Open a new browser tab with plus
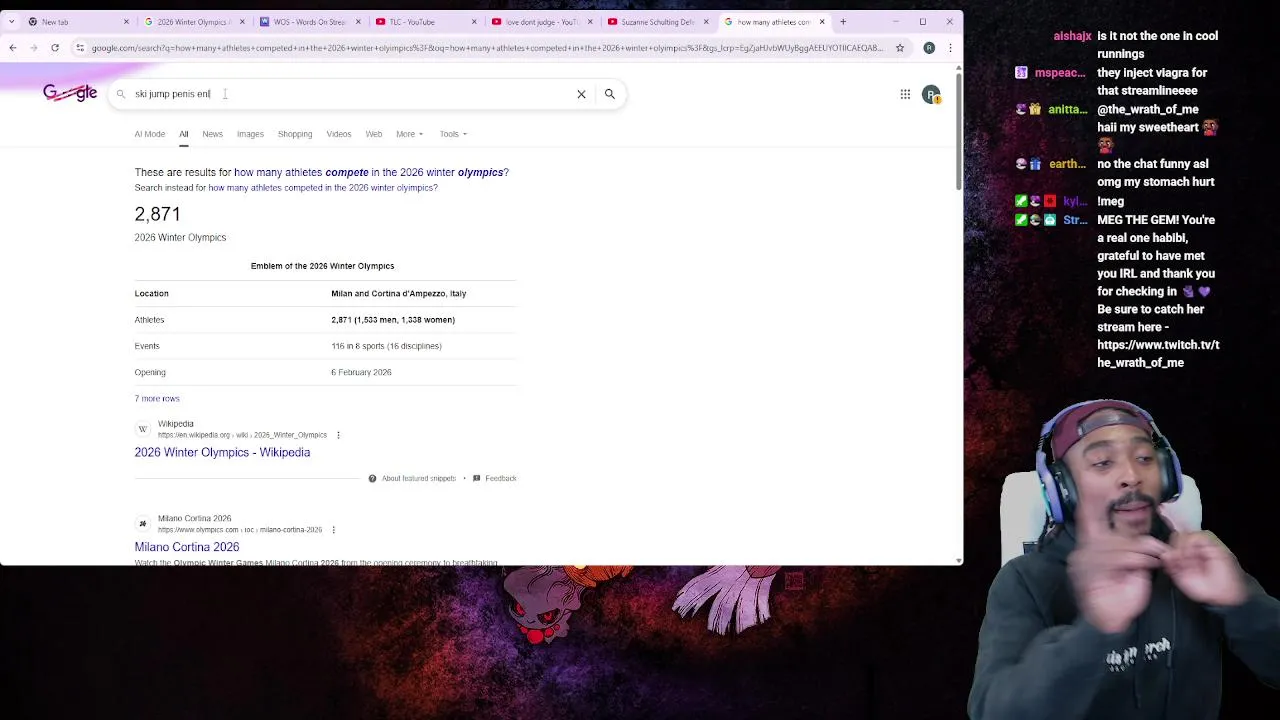Screen dimensions: 1280x720 pos(843,22)
